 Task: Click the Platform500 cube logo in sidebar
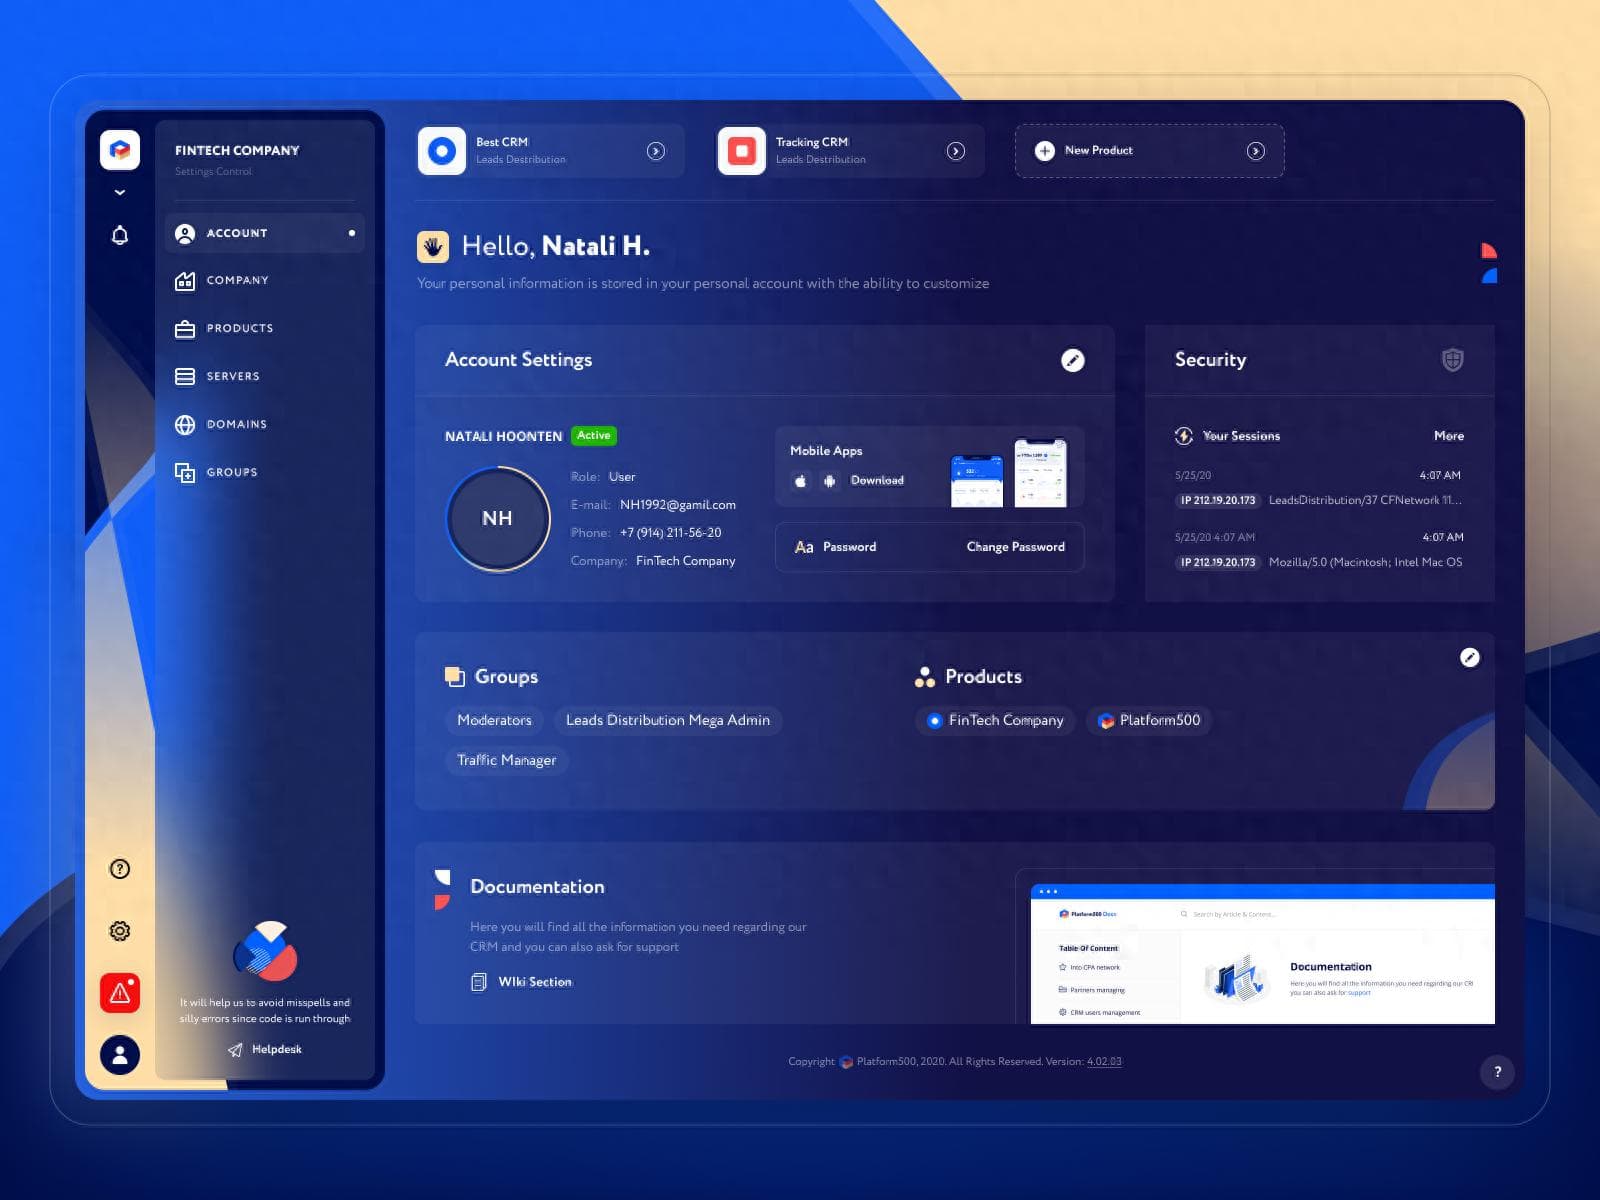tap(120, 150)
